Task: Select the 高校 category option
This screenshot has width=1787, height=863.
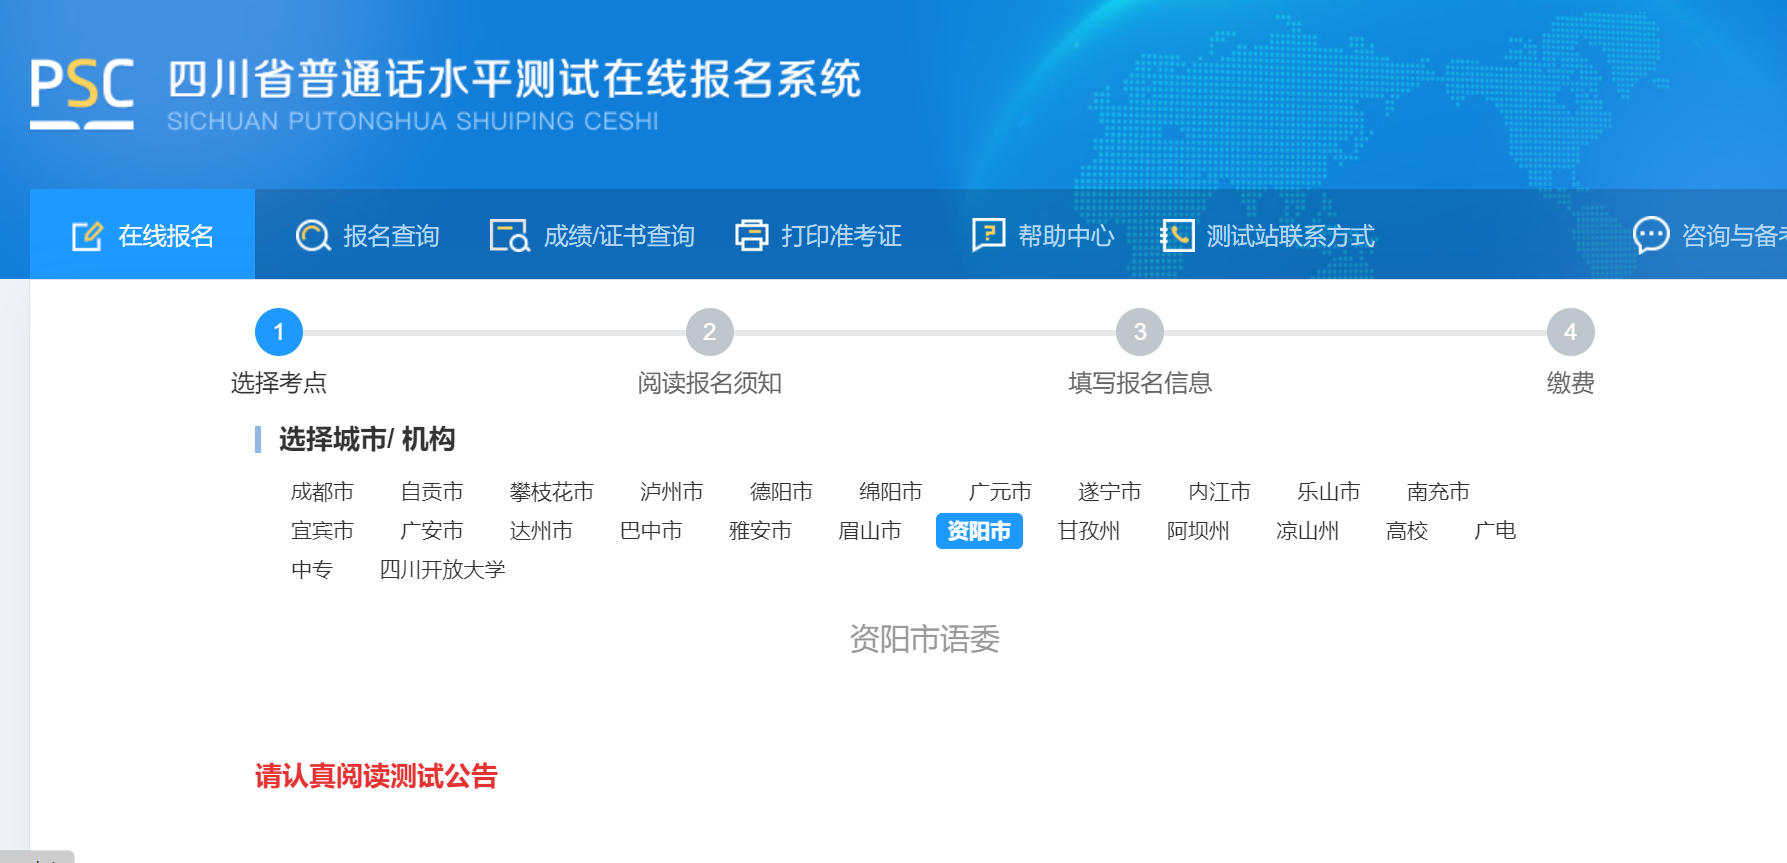Action: click(1406, 531)
